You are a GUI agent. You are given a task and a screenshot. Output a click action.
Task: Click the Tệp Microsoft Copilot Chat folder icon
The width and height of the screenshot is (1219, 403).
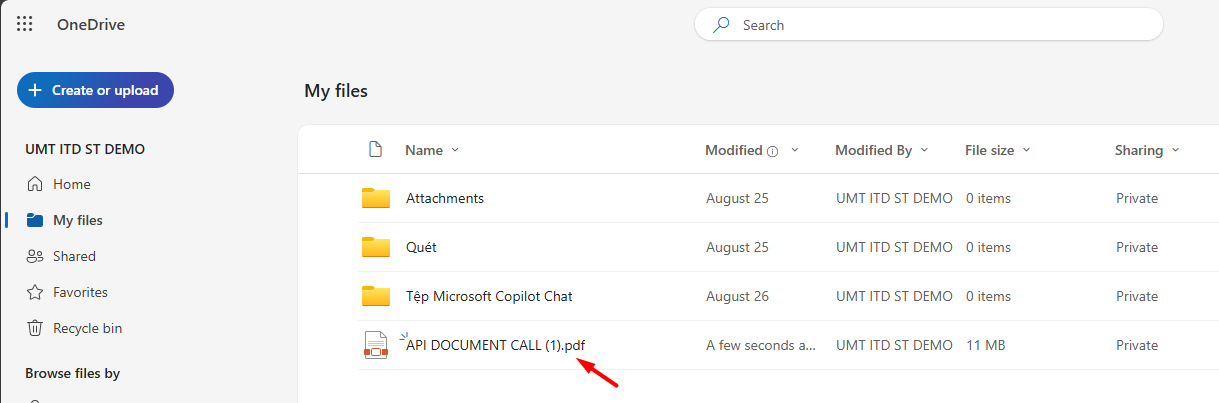(x=376, y=296)
